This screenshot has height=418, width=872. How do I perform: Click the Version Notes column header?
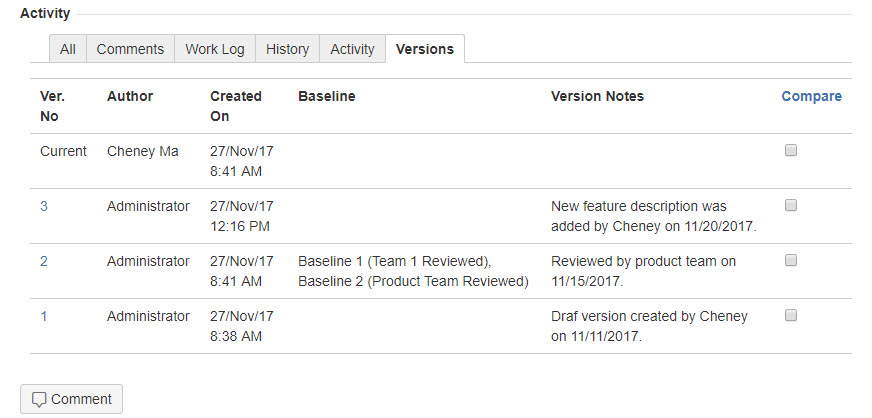click(x=597, y=97)
